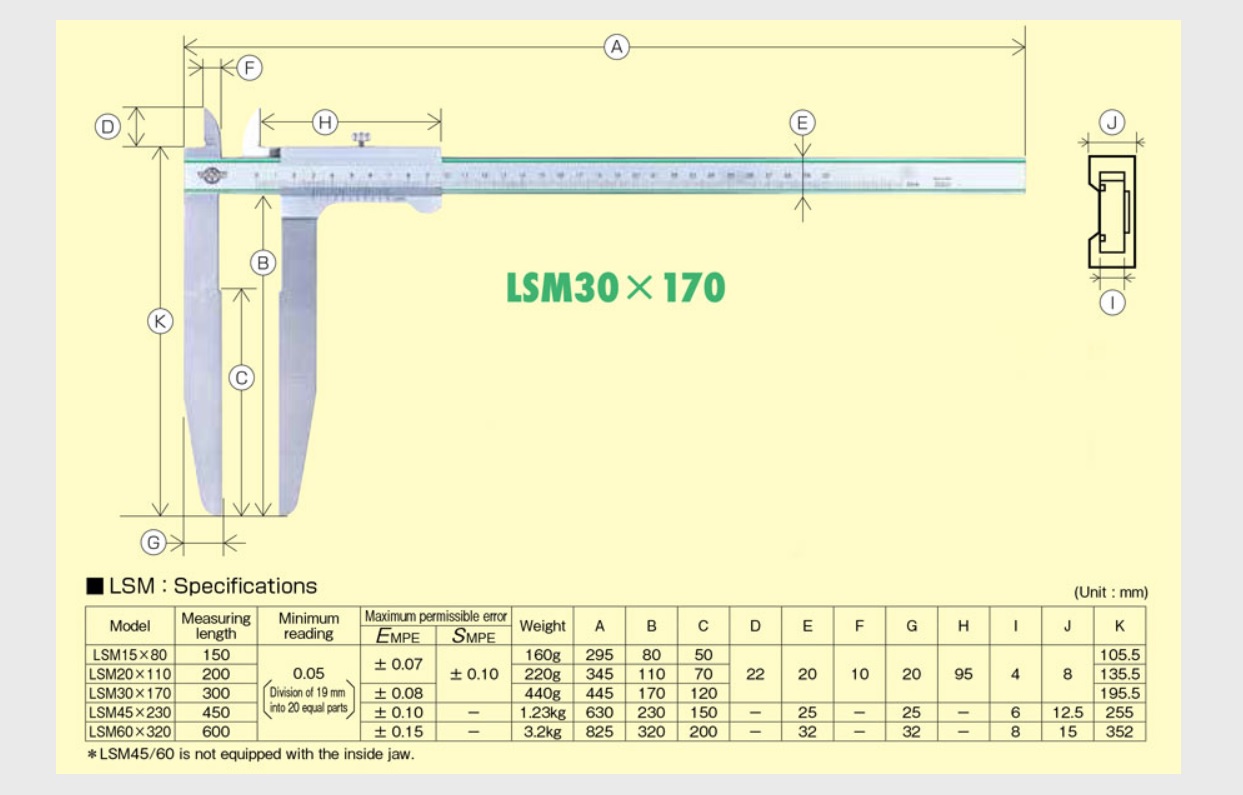Image resolution: width=1243 pixels, height=795 pixels.
Task: Click the large green LSM30×170 title
Action: point(615,288)
